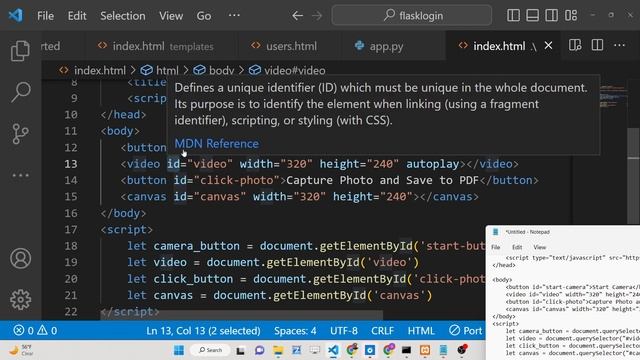
Task: Open File Explorer from the taskbar
Action: pyautogui.click(x=278, y=350)
